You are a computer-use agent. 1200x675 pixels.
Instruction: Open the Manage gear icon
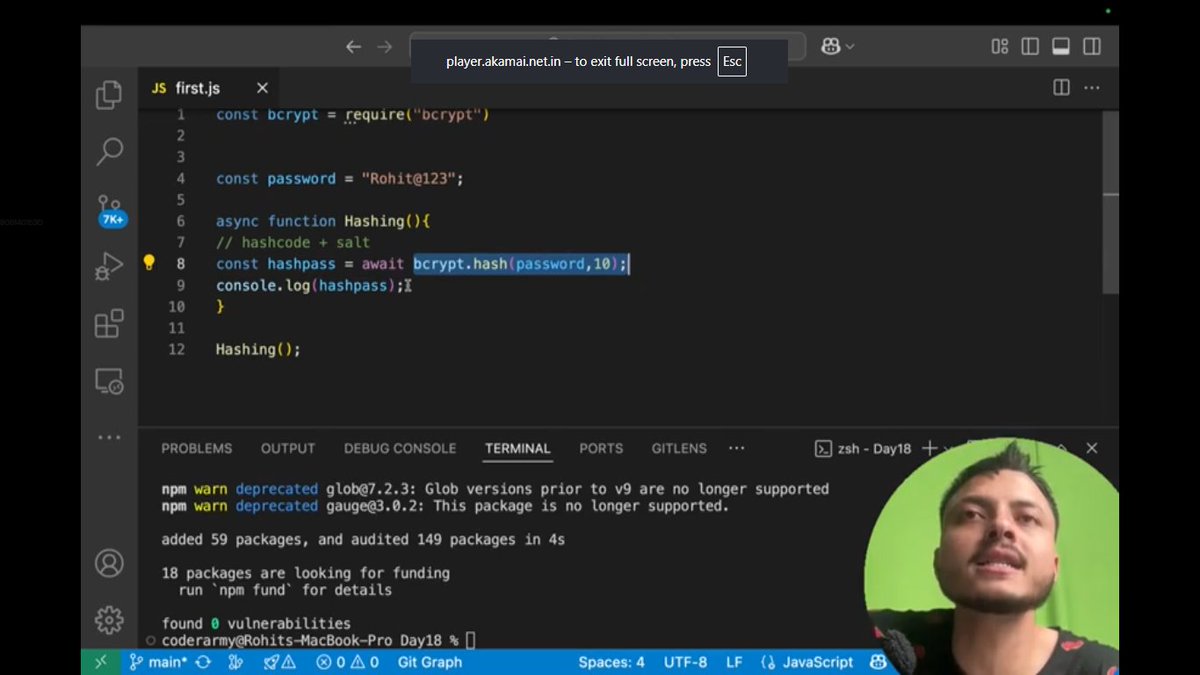coord(109,620)
